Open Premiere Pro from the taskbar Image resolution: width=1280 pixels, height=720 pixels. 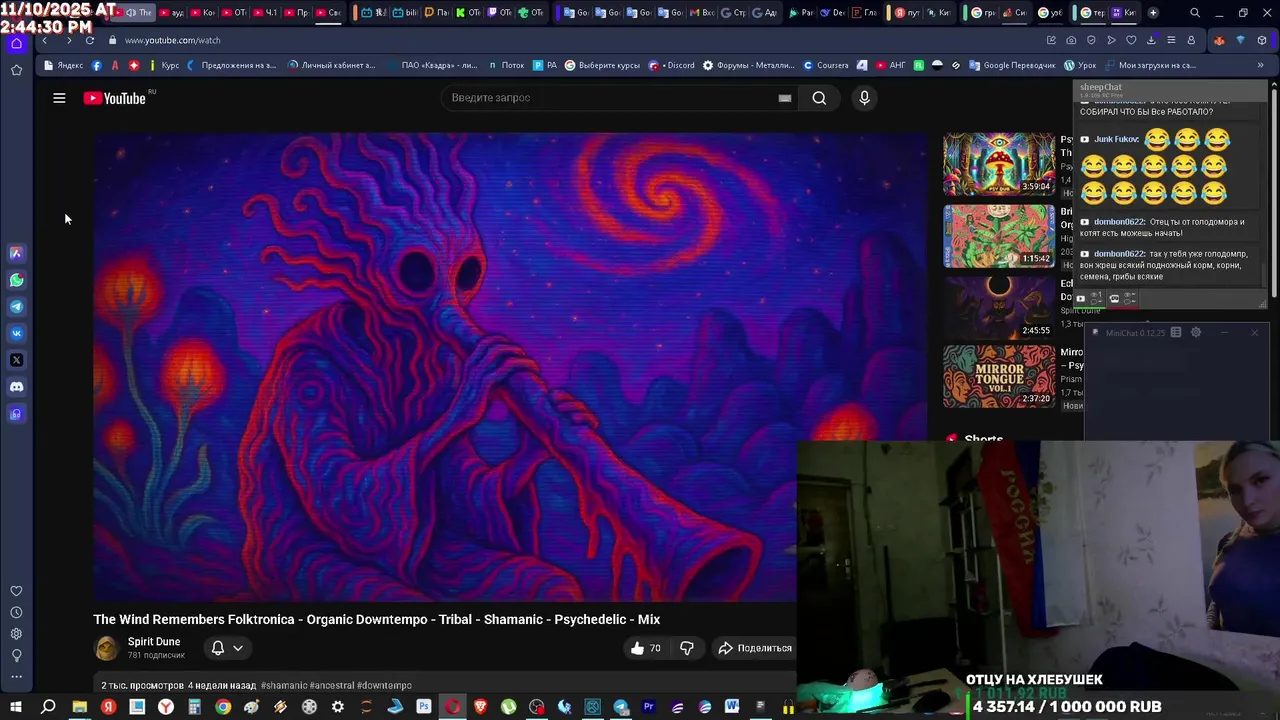click(x=648, y=707)
